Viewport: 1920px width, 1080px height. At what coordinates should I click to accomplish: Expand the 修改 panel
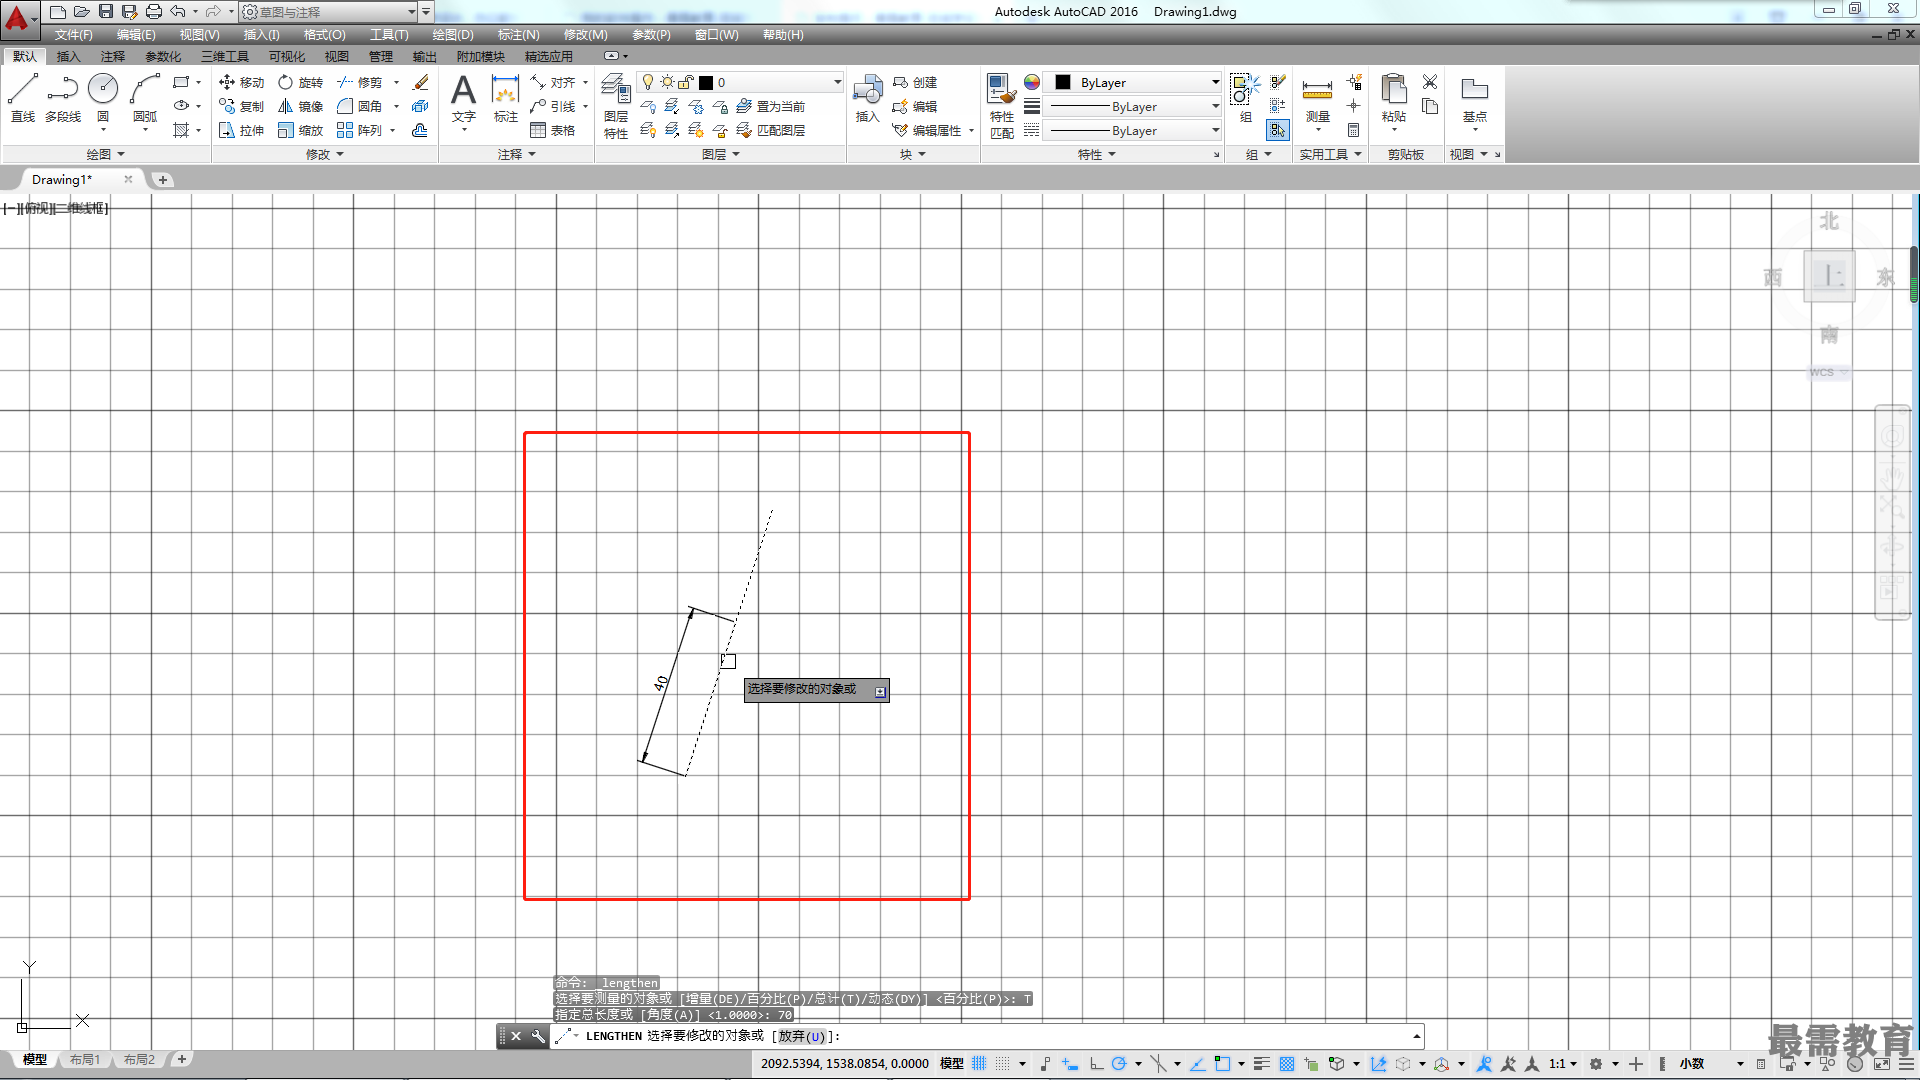tap(325, 154)
